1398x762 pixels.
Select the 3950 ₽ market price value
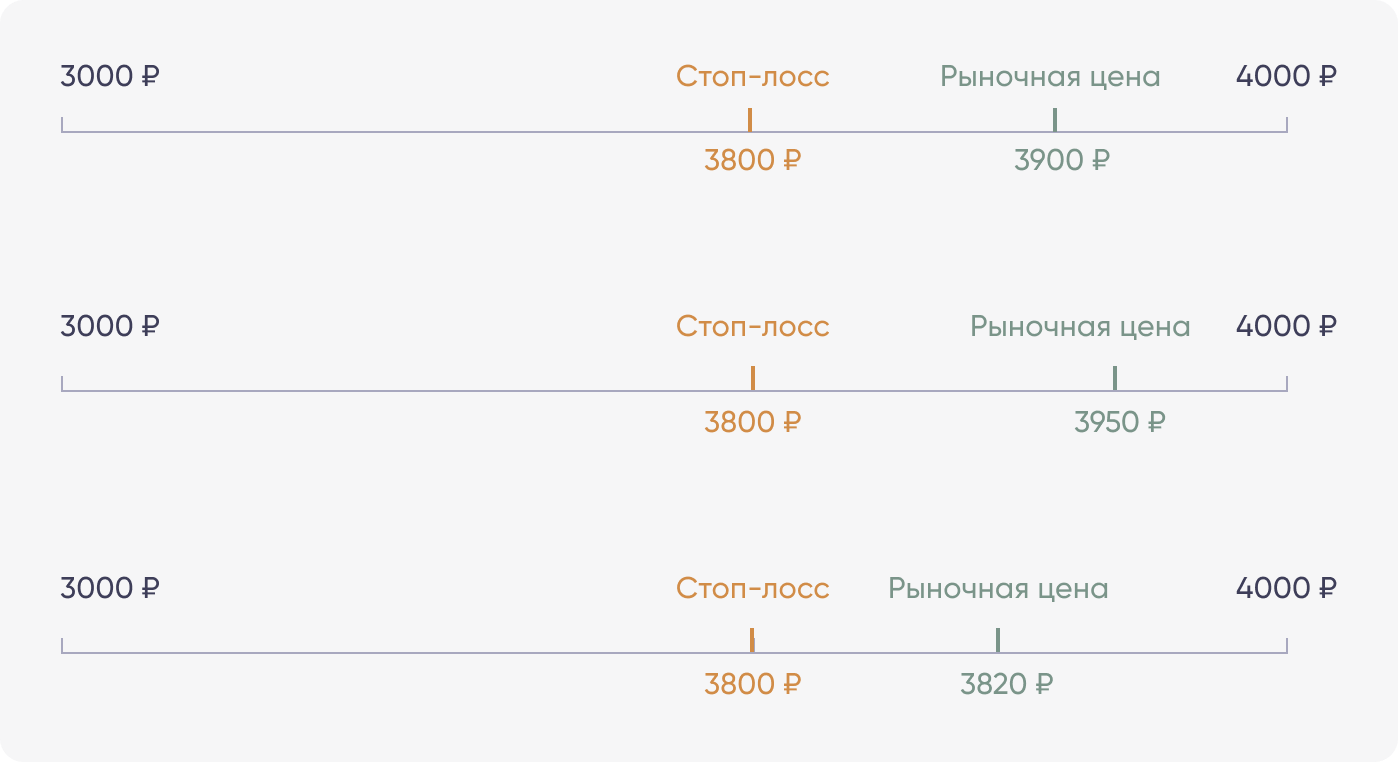point(1120,422)
